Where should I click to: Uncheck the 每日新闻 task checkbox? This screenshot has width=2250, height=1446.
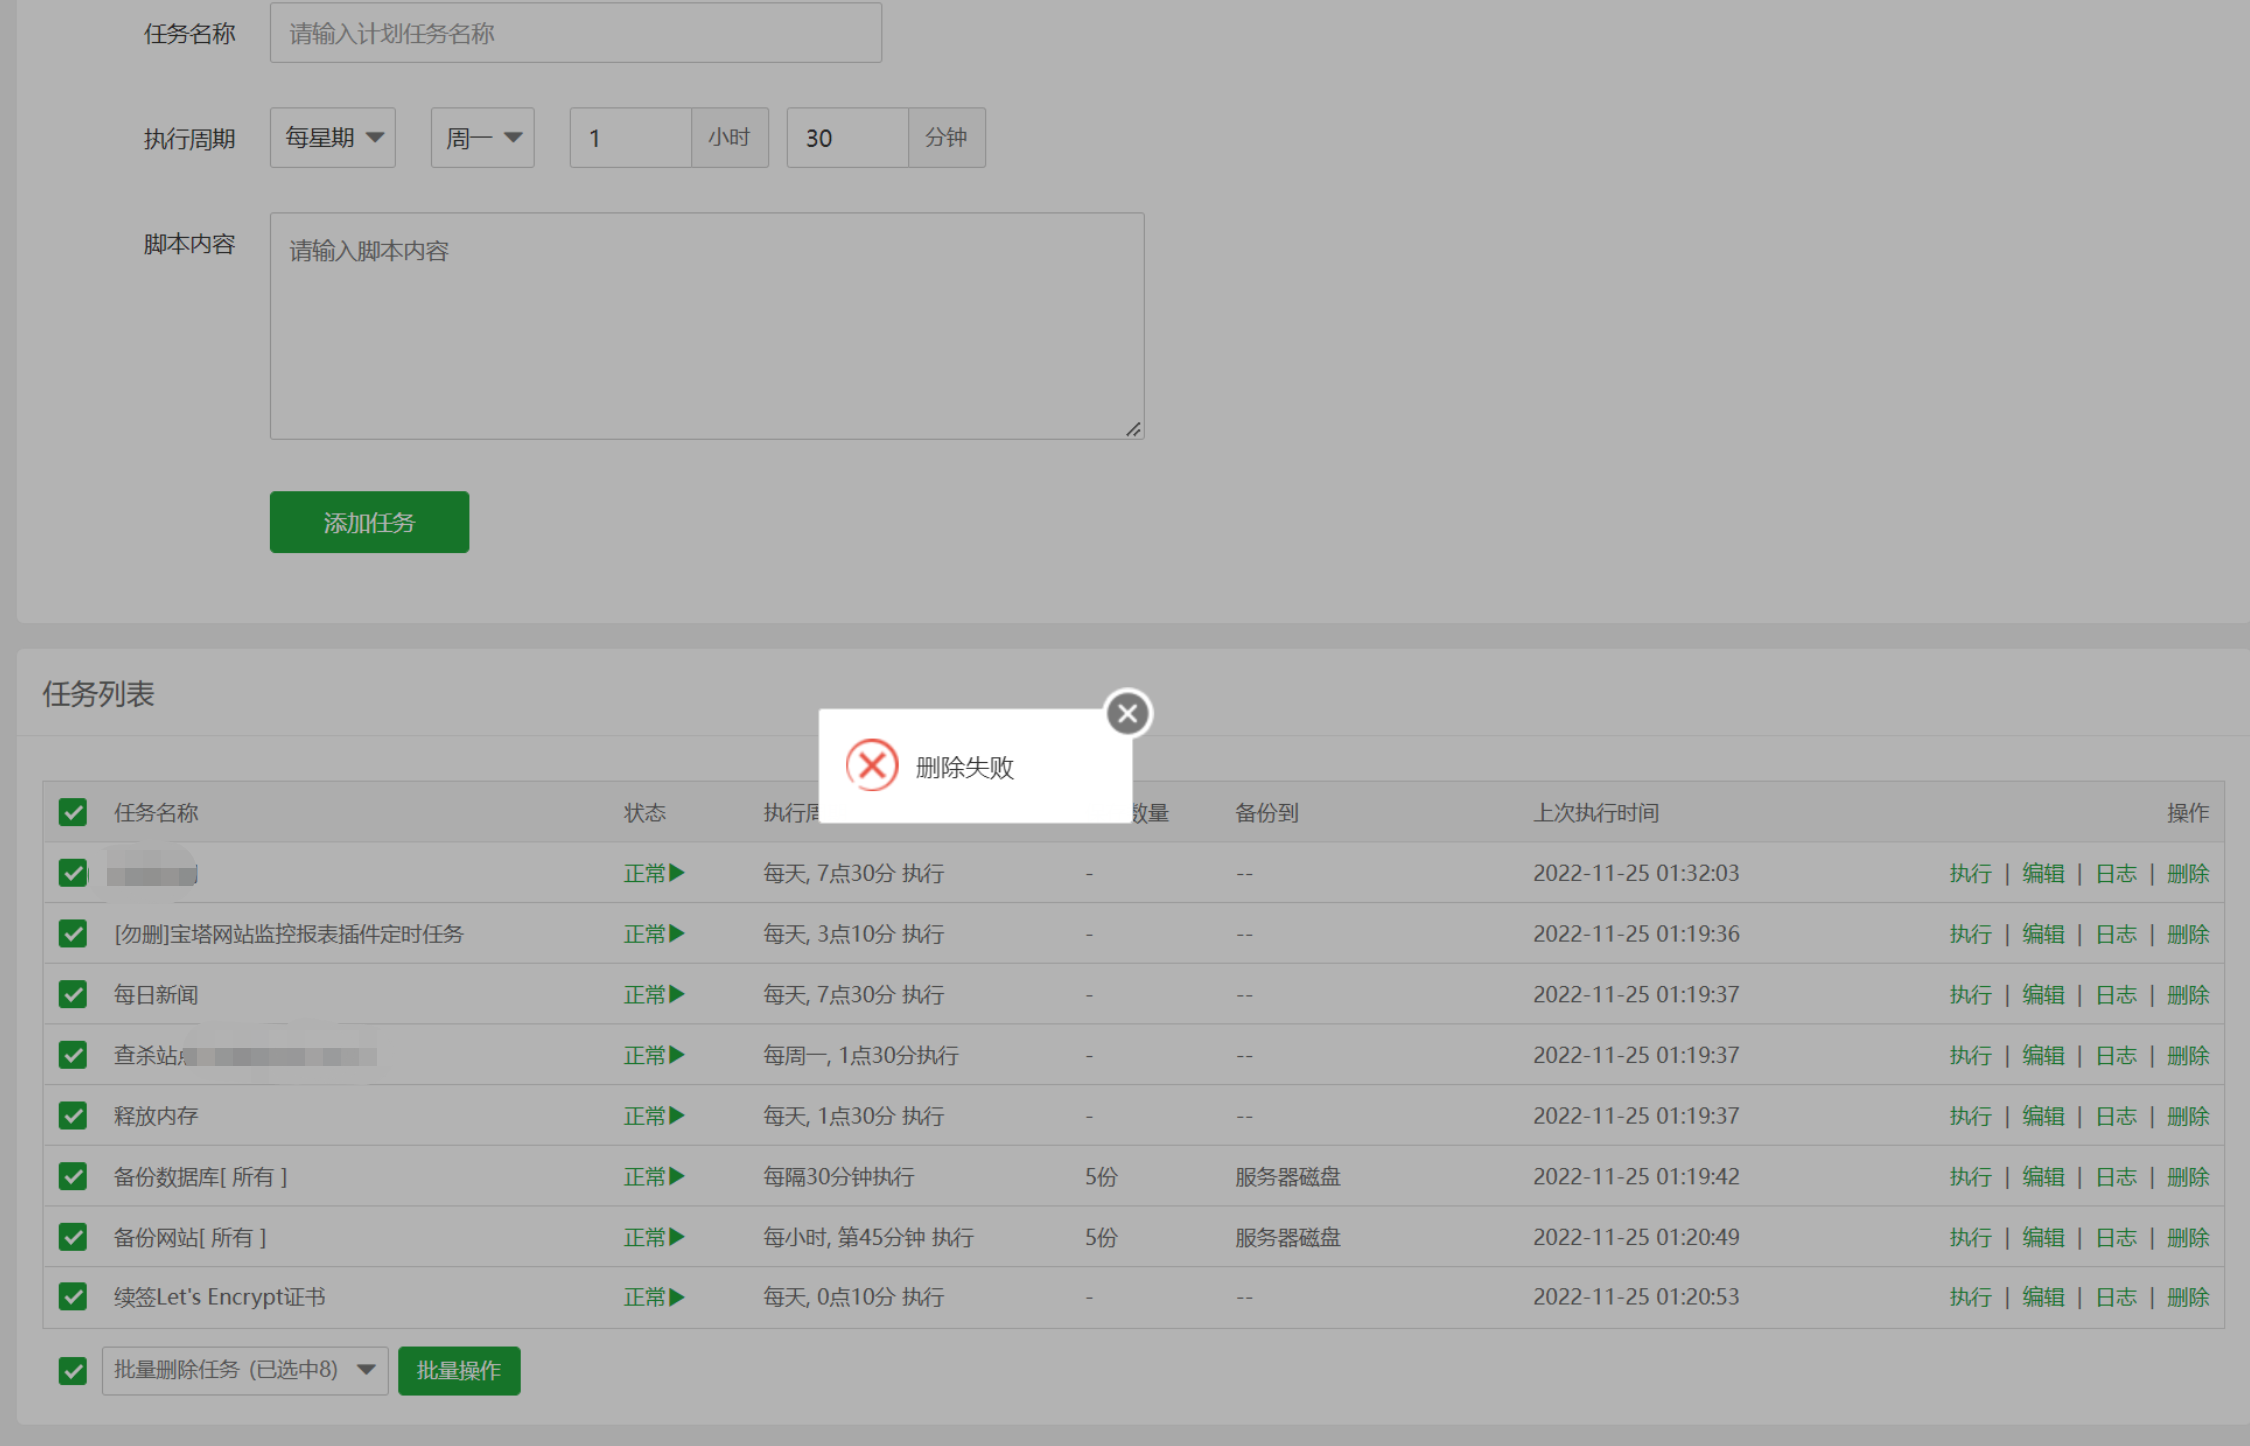(73, 994)
